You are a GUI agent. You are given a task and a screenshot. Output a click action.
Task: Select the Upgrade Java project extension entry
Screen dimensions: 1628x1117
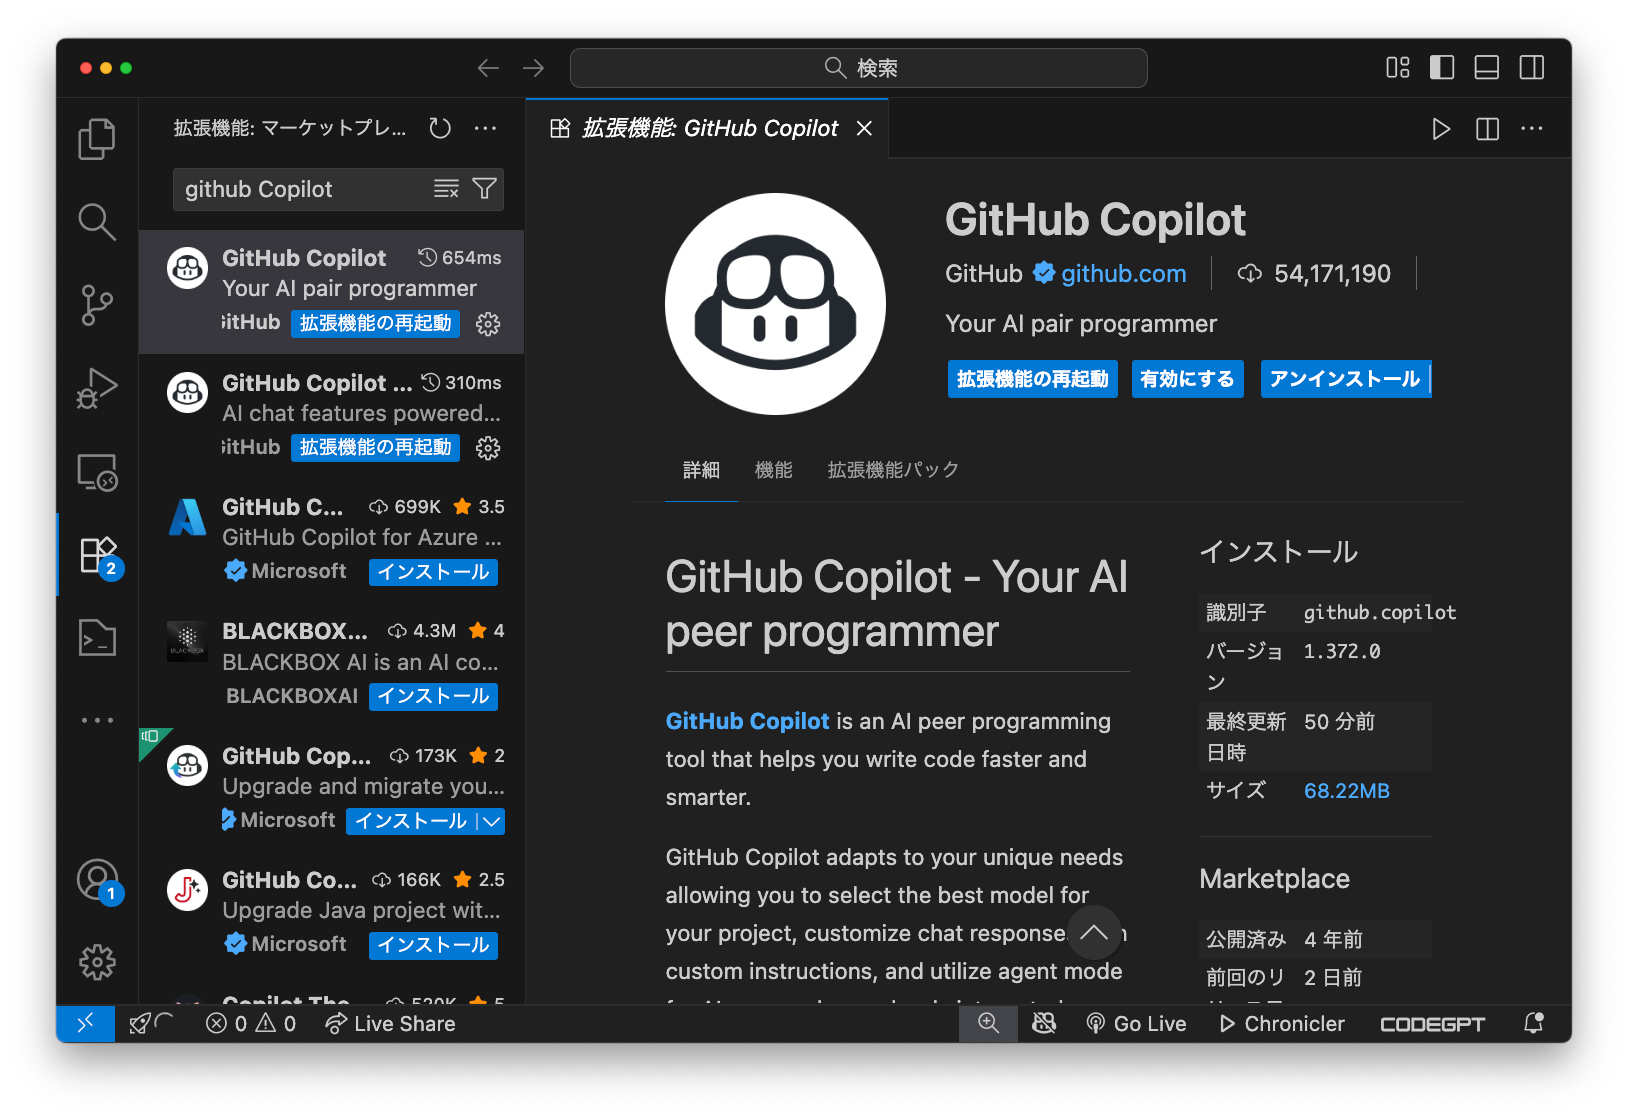point(332,913)
